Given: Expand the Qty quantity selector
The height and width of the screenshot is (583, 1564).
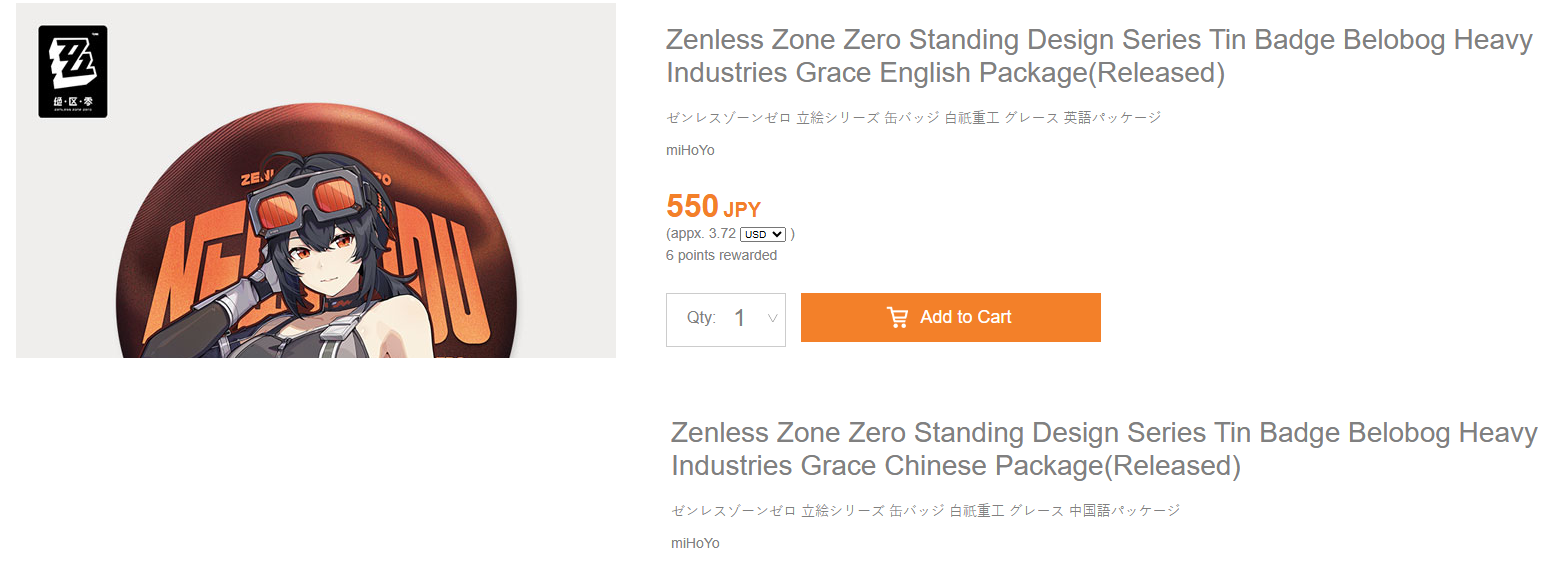Looking at the screenshot, I should (726, 320).
